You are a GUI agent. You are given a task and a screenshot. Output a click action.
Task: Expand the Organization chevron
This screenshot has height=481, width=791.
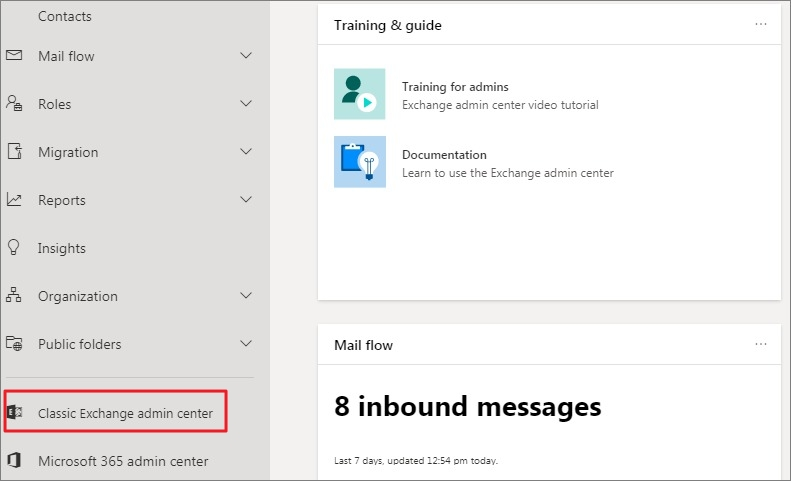246,295
